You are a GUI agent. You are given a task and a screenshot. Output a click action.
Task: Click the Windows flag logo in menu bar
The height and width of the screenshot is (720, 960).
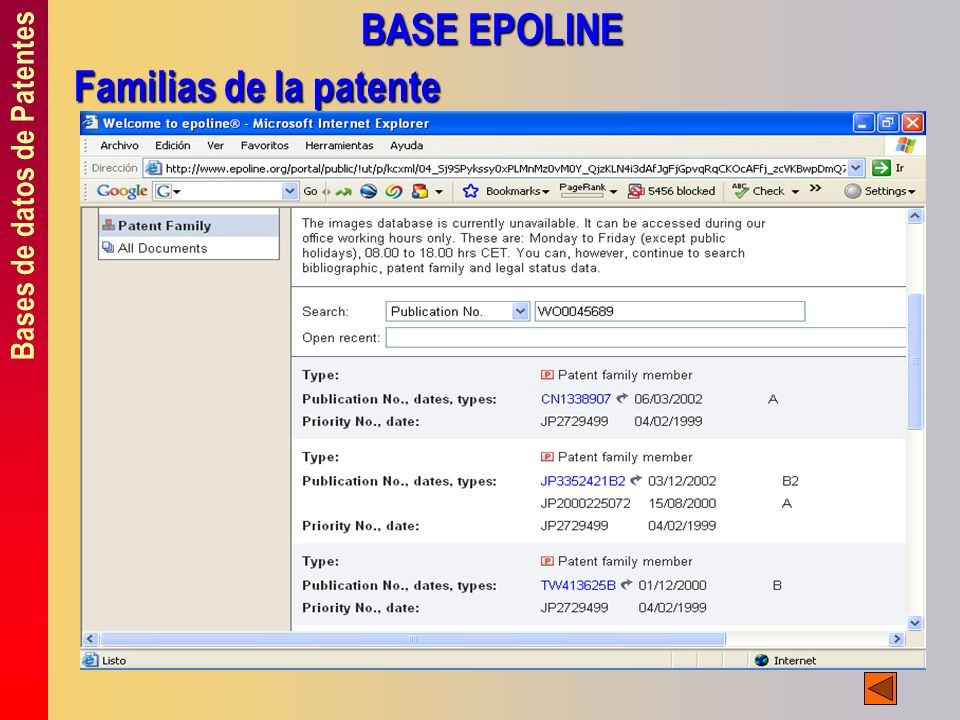pos(905,146)
